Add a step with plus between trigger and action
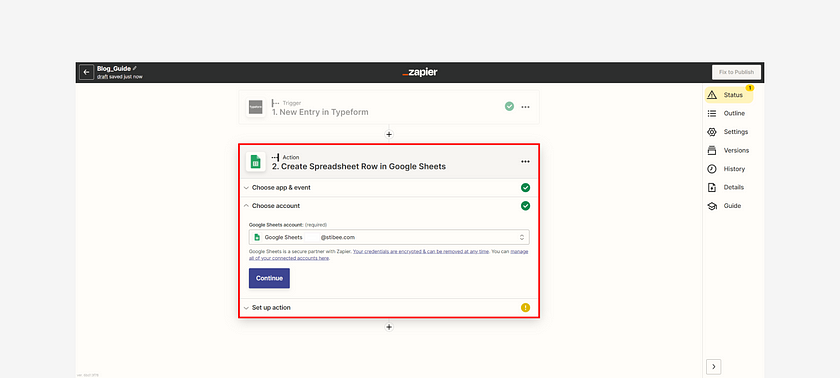840x378 pixels. (389, 134)
